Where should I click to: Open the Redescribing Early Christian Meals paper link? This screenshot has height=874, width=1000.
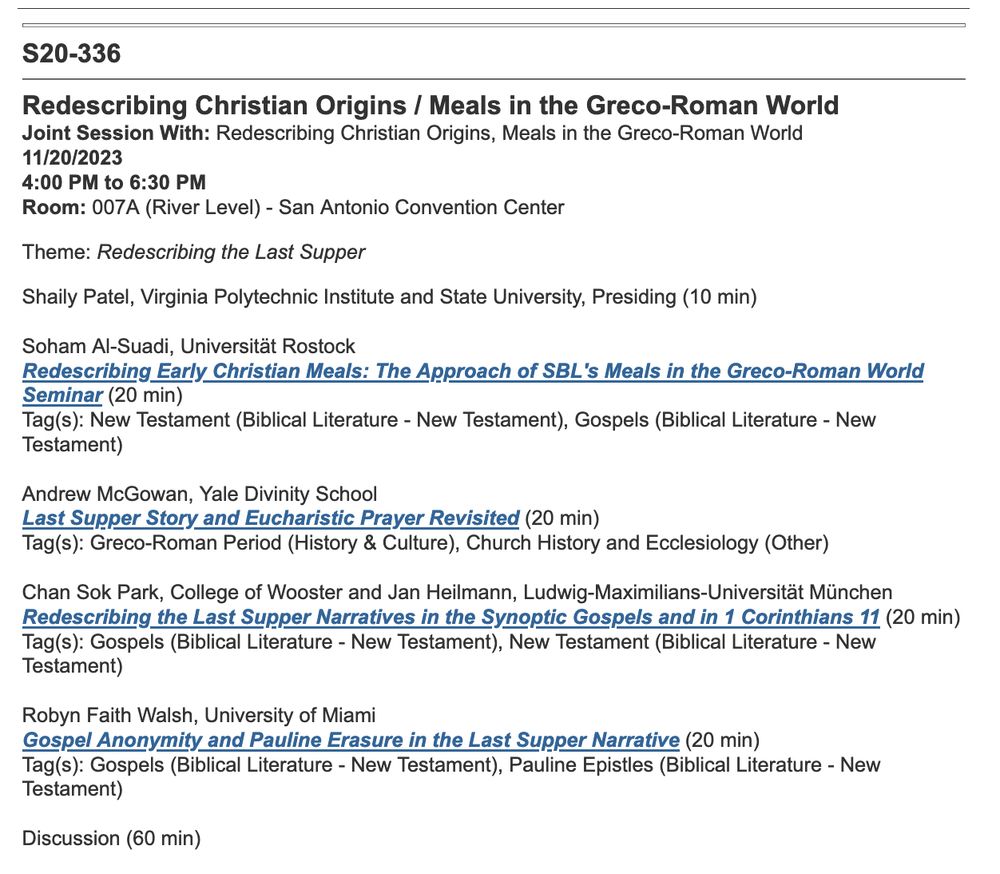472,372
